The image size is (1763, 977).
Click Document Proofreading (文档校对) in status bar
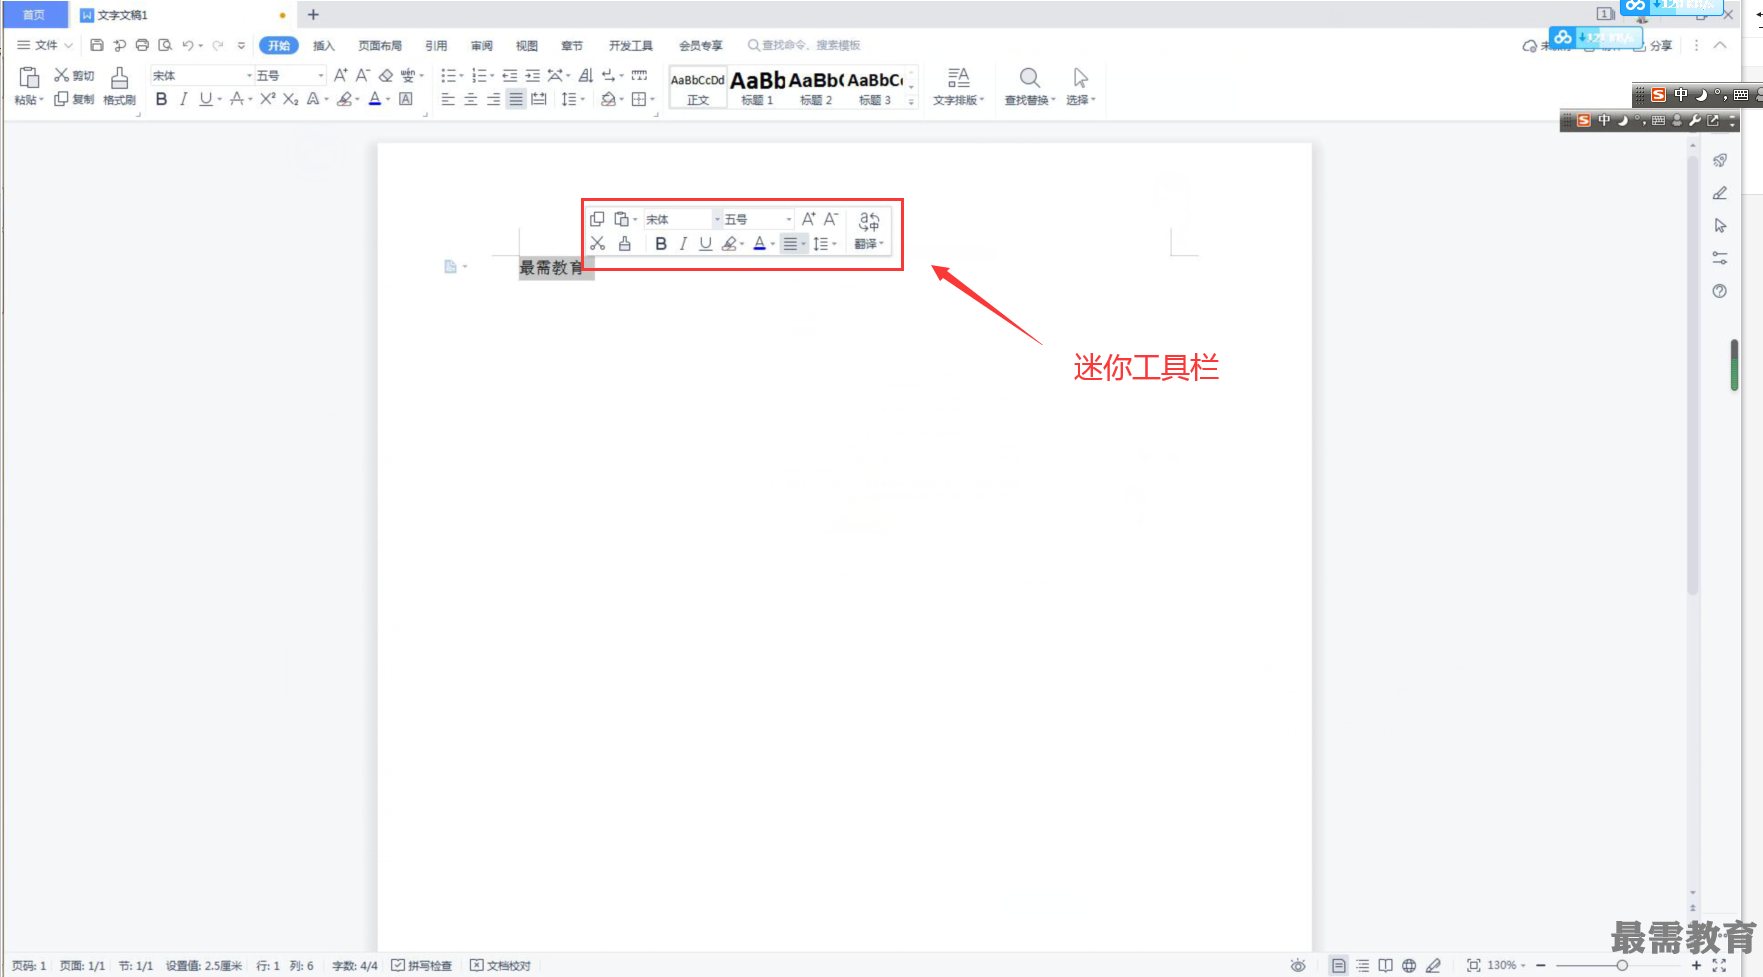[501, 965]
